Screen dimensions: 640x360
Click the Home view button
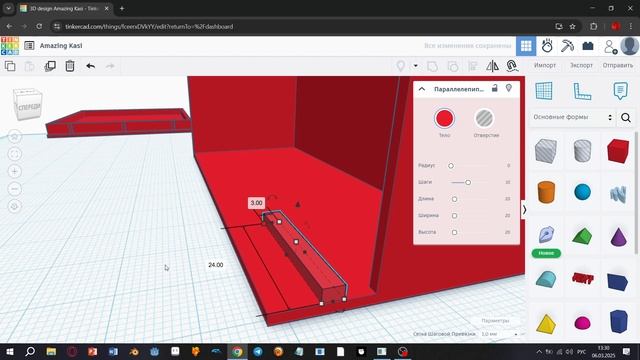pos(15,137)
